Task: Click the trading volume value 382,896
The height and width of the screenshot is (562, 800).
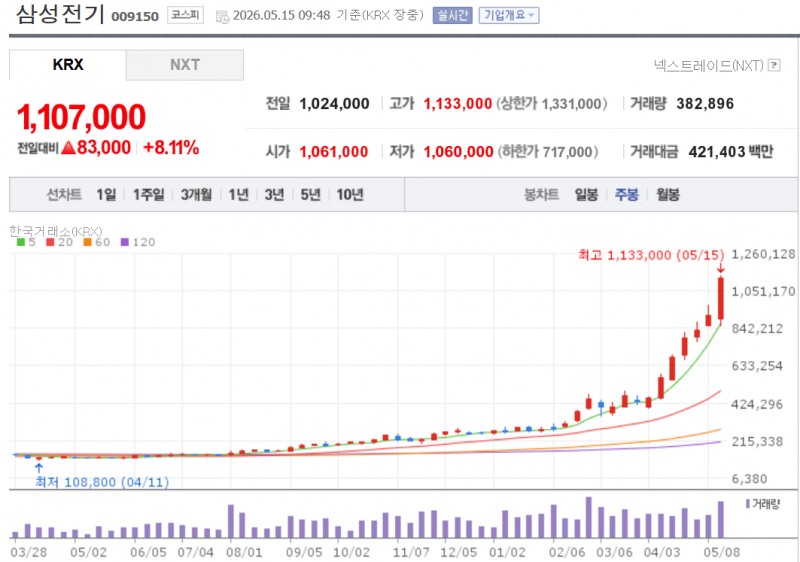Action: tap(705, 104)
